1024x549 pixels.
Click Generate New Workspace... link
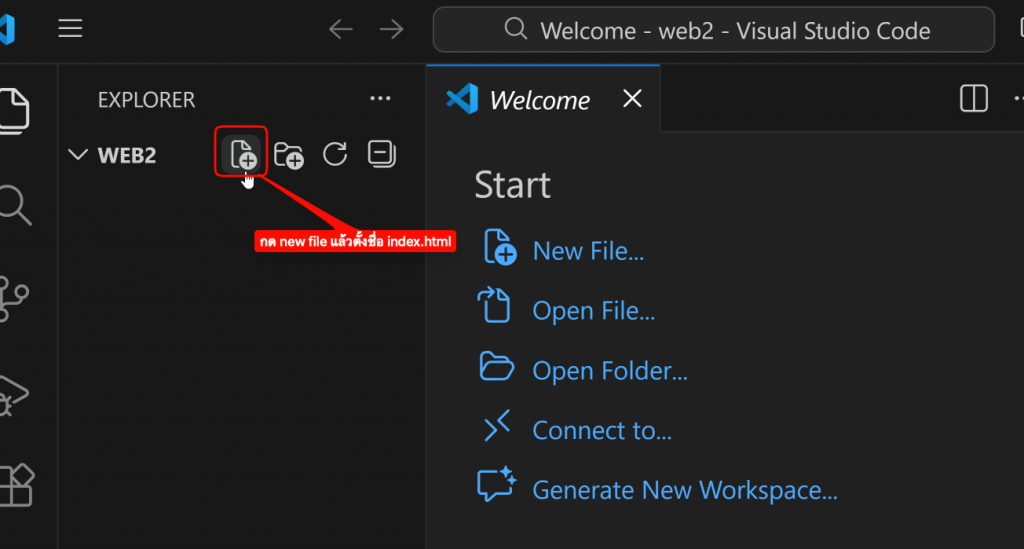(x=684, y=490)
